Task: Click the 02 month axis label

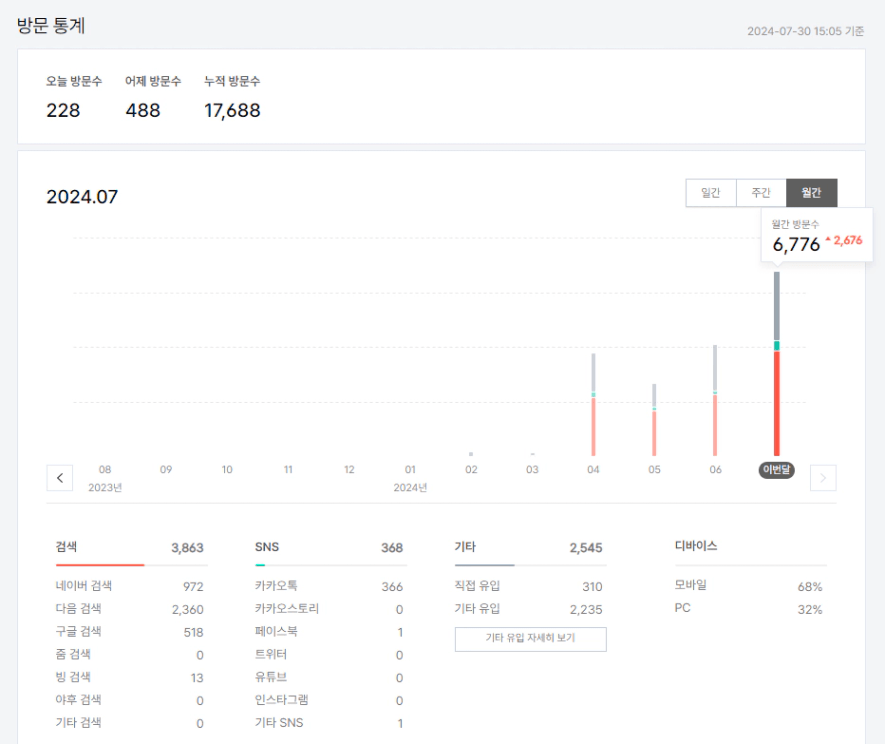Action: click(x=471, y=469)
